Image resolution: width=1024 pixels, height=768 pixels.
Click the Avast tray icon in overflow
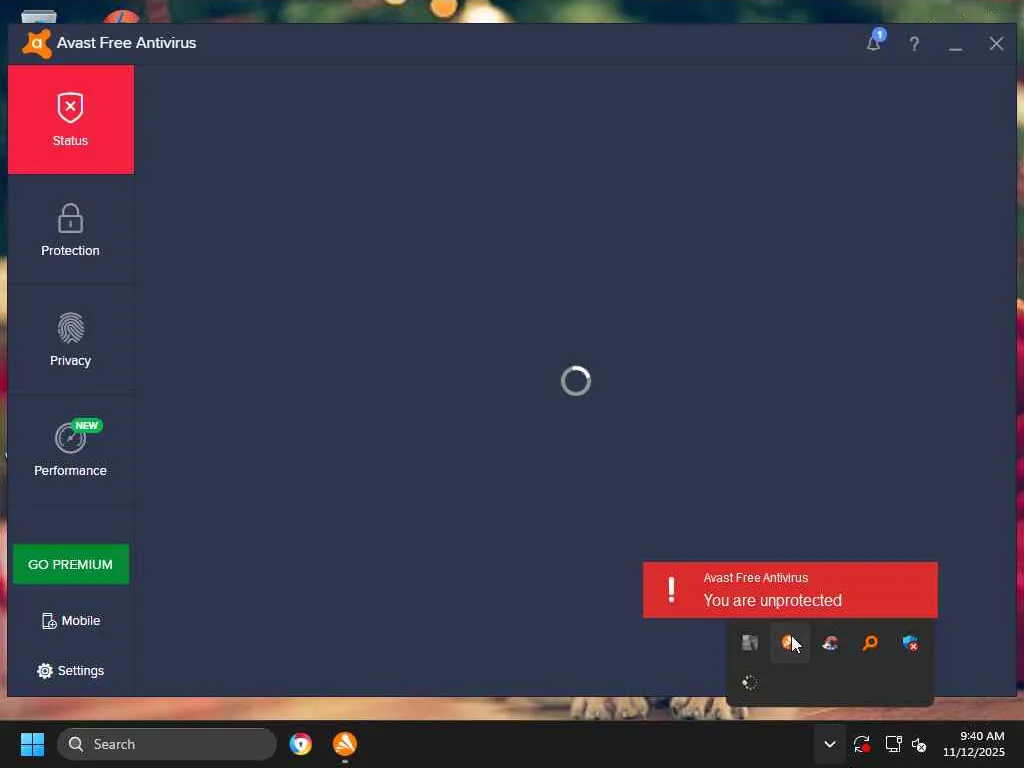pyautogui.click(x=790, y=643)
